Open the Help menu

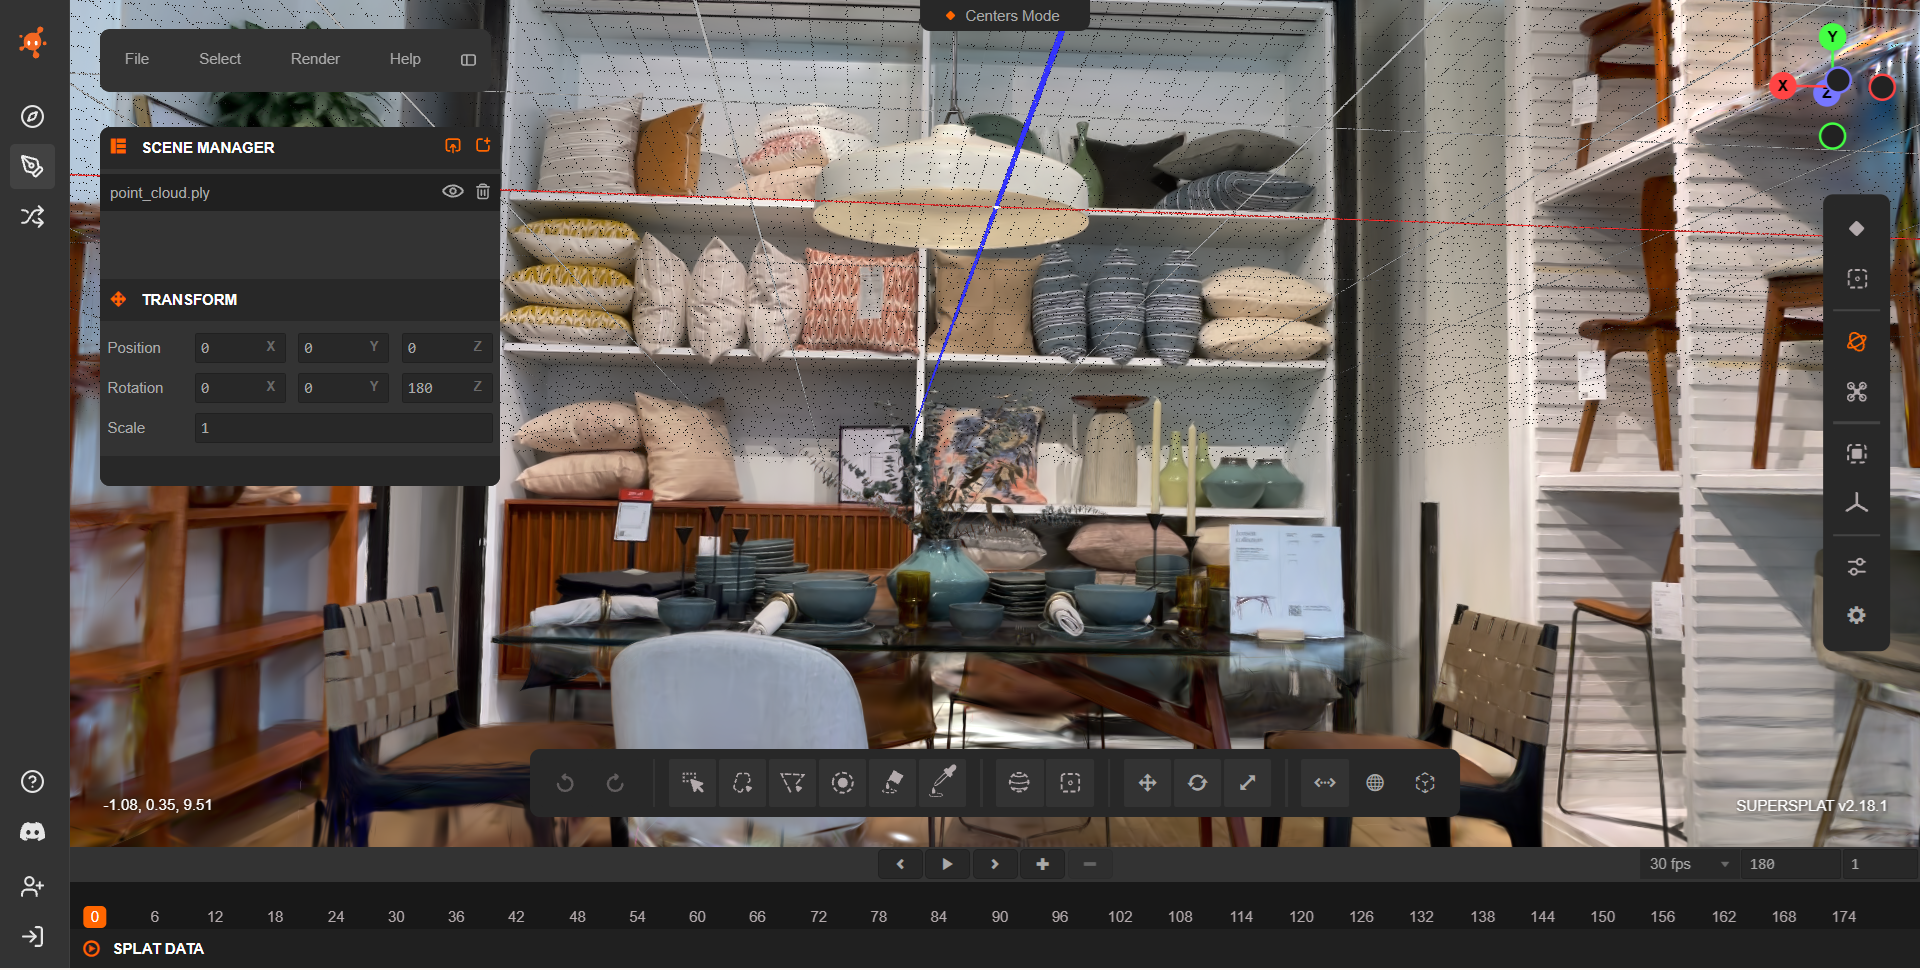[405, 59]
